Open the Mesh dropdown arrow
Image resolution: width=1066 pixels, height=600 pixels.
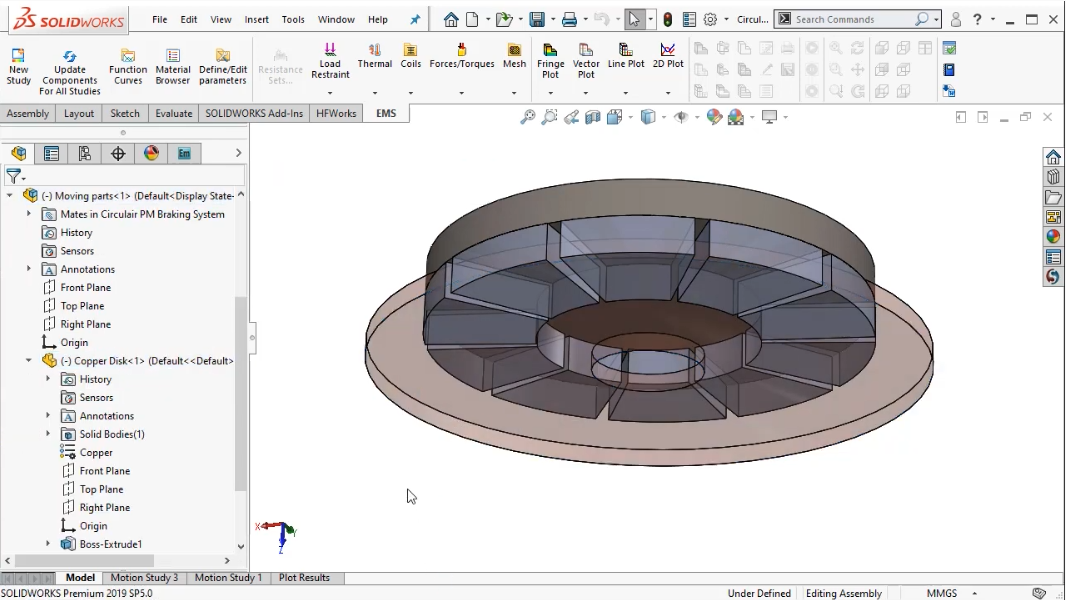click(x=514, y=92)
